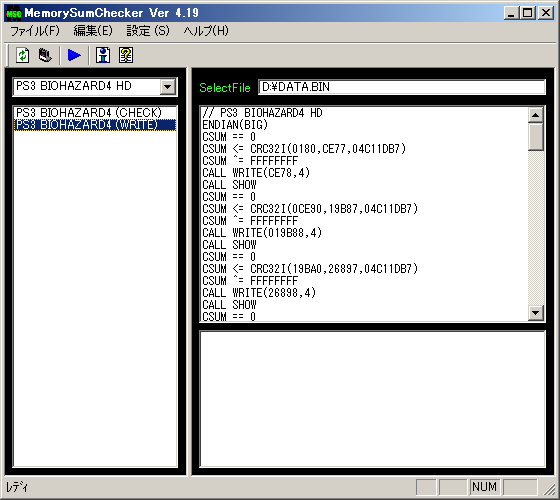
Task: Open the 設定(S) menu
Action: pos(148,31)
